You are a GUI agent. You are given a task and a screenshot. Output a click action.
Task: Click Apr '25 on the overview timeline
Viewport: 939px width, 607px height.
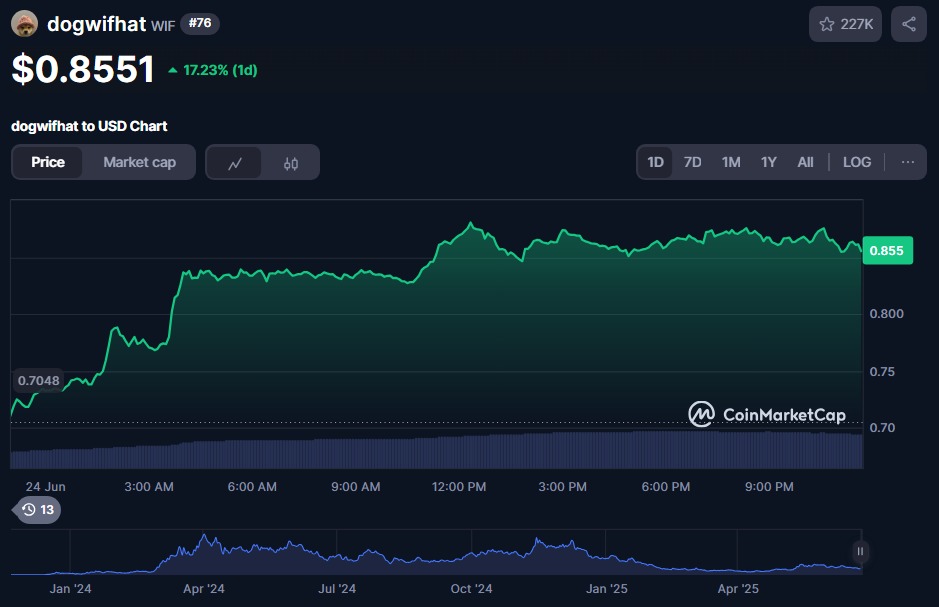(x=738, y=589)
